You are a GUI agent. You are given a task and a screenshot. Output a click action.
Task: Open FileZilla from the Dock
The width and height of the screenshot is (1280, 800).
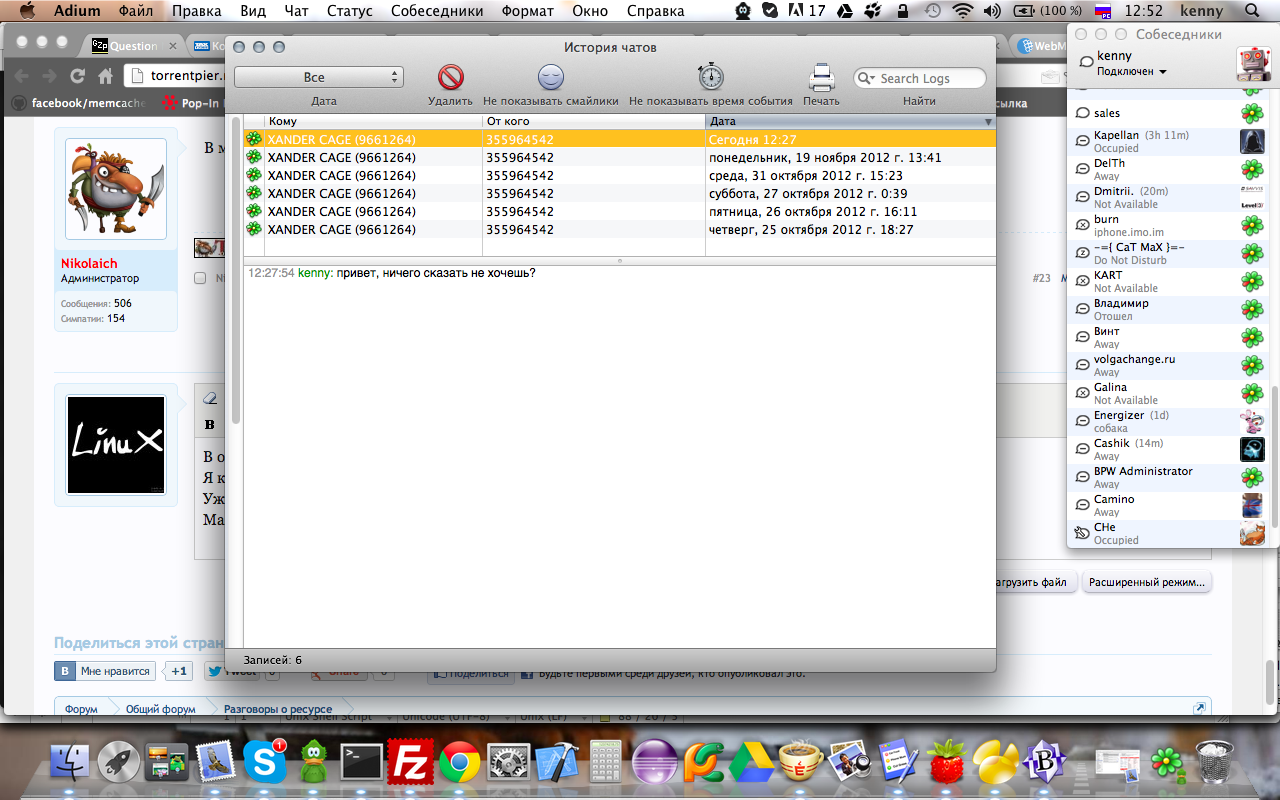tap(410, 762)
